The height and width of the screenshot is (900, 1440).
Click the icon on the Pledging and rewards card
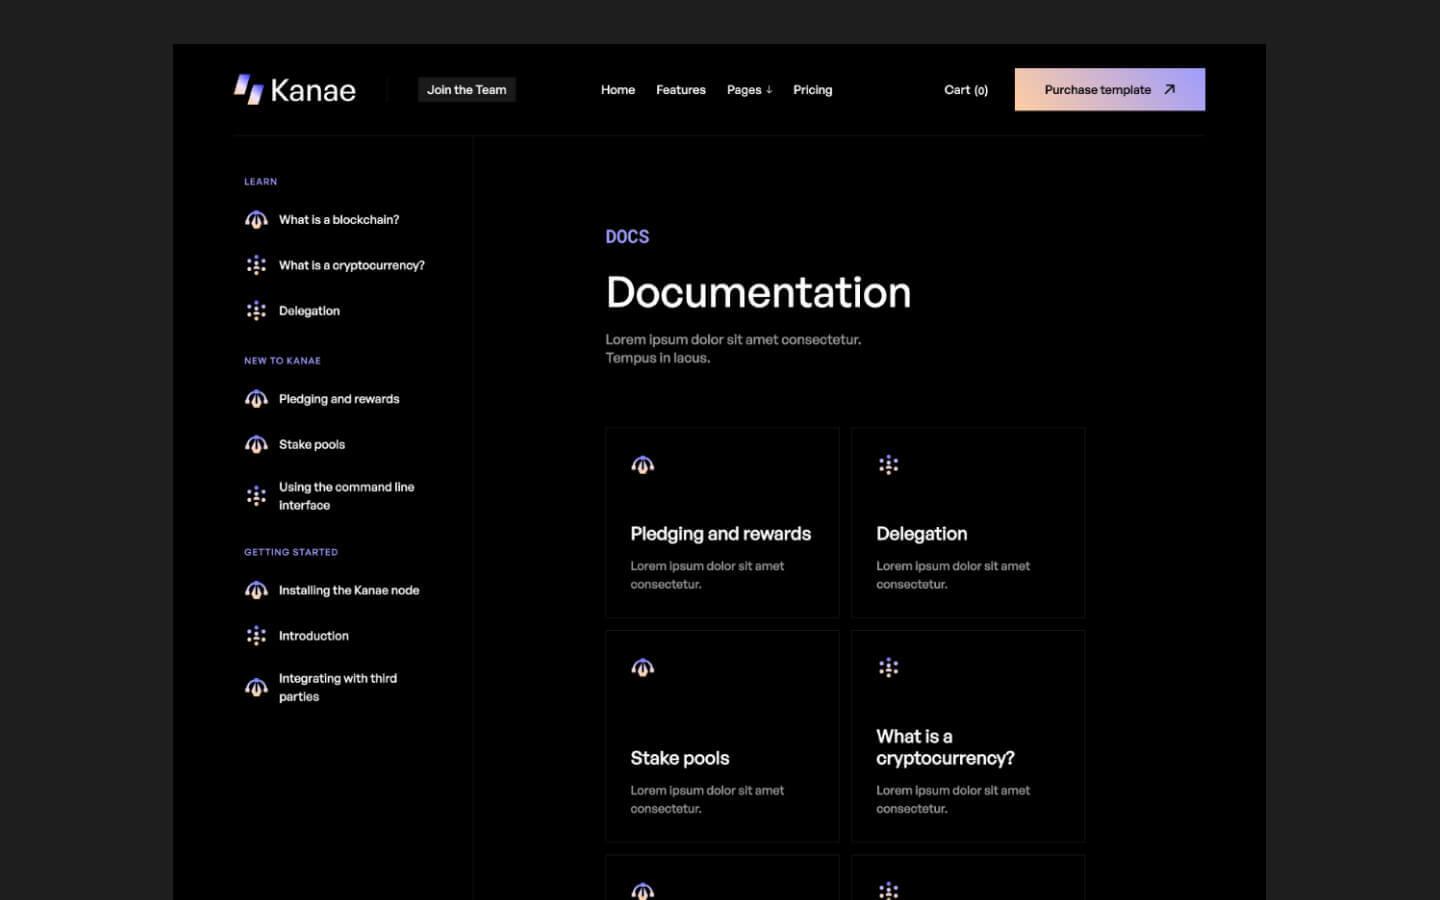642,464
